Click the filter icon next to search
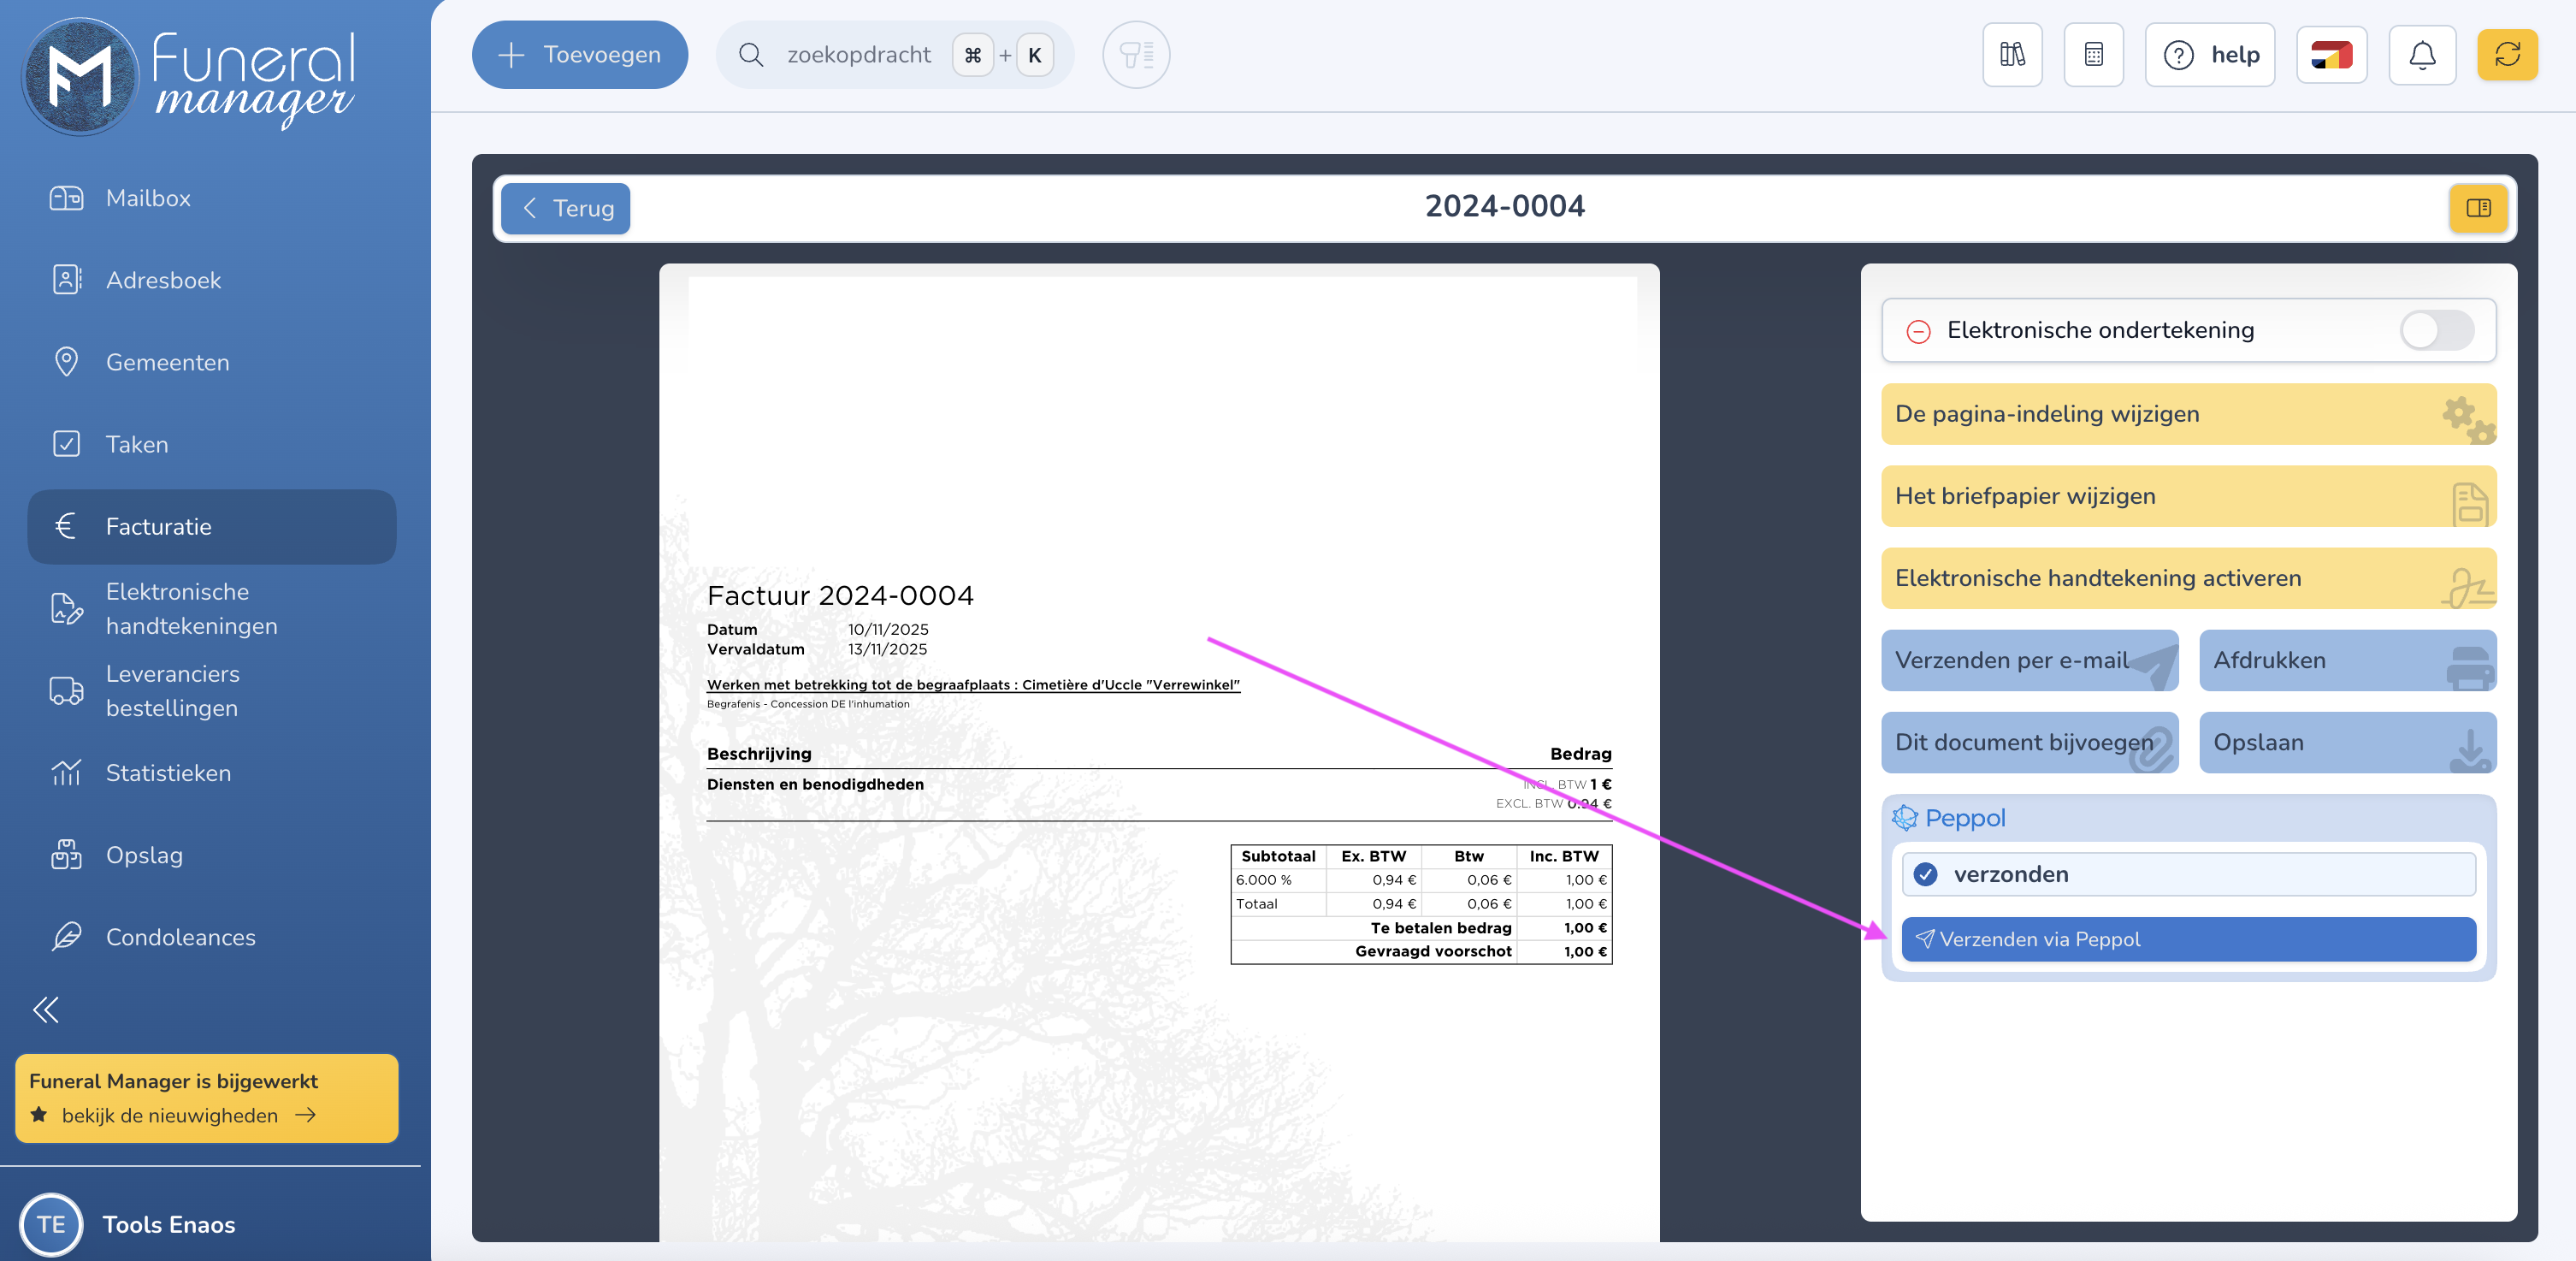Viewport: 2576px width, 1261px height. (1136, 55)
